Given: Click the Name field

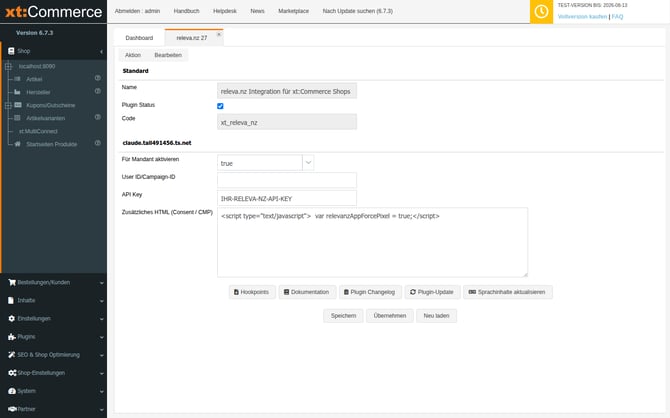Looking at the screenshot, I should (287, 91).
